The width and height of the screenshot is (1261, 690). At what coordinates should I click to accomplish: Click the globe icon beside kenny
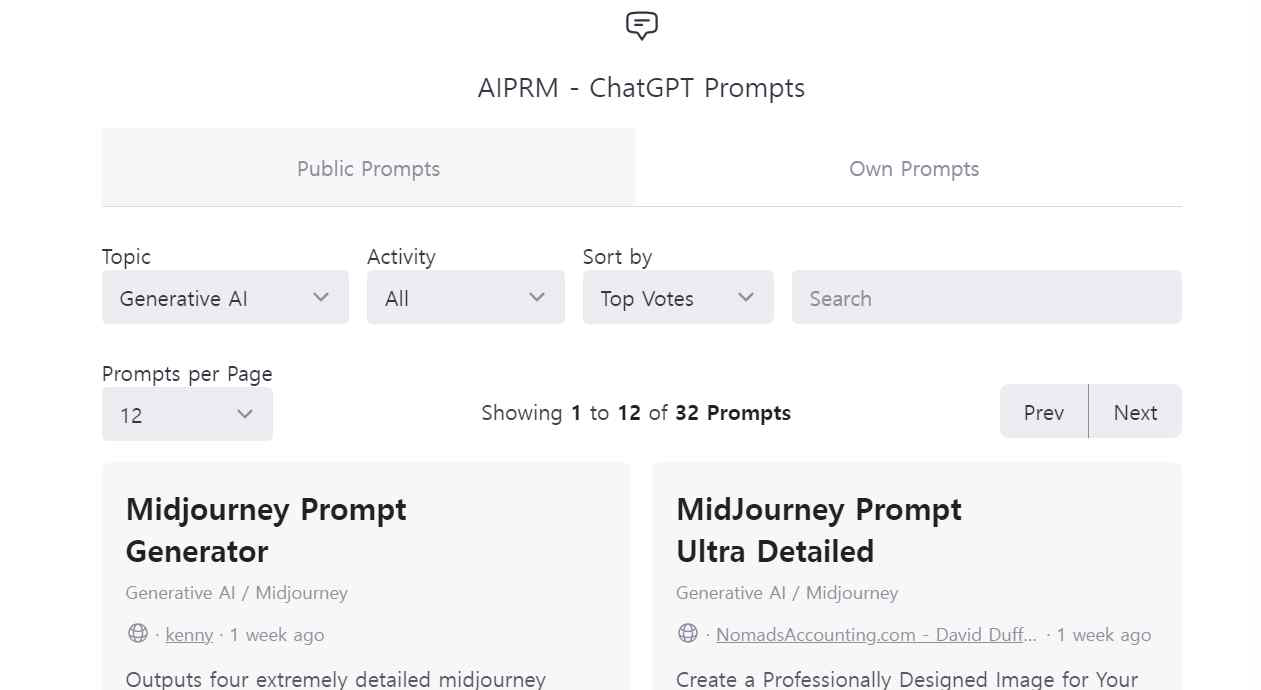coord(138,633)
